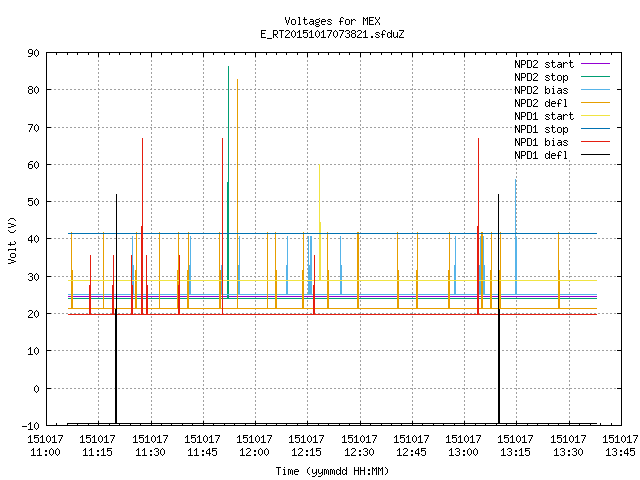This screenshot has width=640, height=480.
Task: Select the 'NPD2 stop' legend label
Action: pos(541,77)
